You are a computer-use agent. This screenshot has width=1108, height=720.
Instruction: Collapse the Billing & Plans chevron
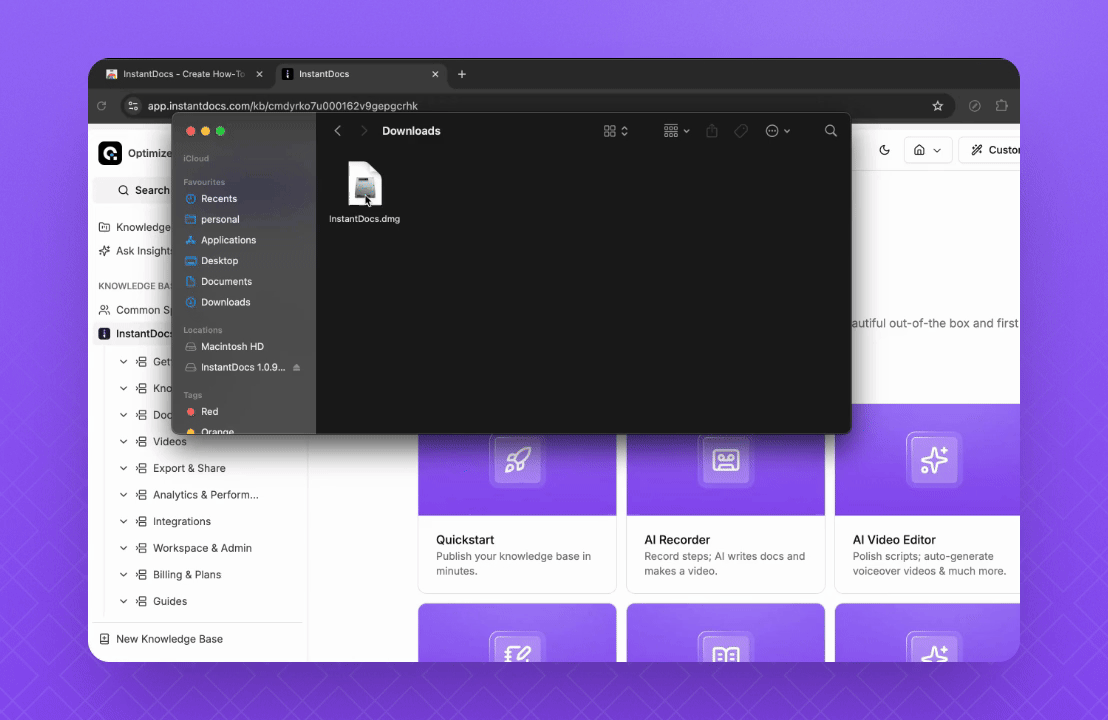123,574
